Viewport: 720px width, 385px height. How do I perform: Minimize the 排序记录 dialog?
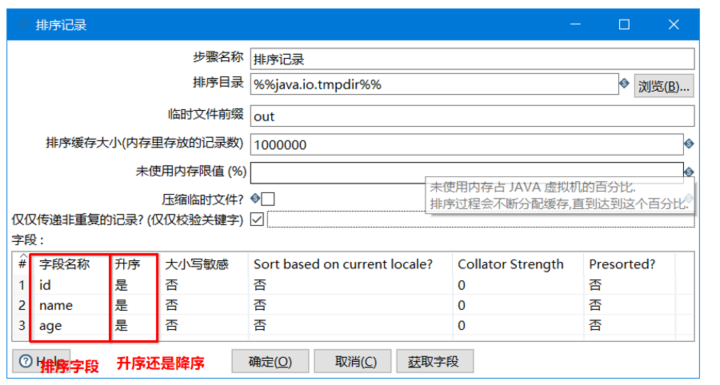pos(575,24)
